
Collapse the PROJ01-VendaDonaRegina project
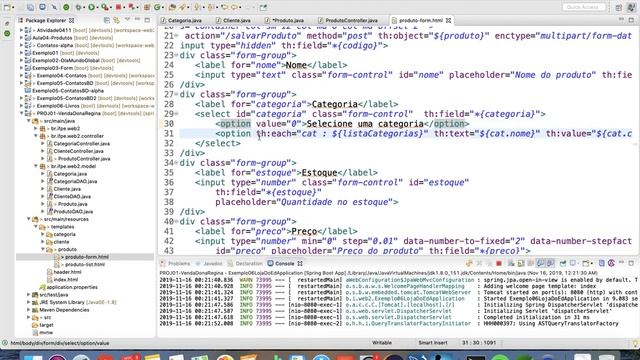point(21,113)
